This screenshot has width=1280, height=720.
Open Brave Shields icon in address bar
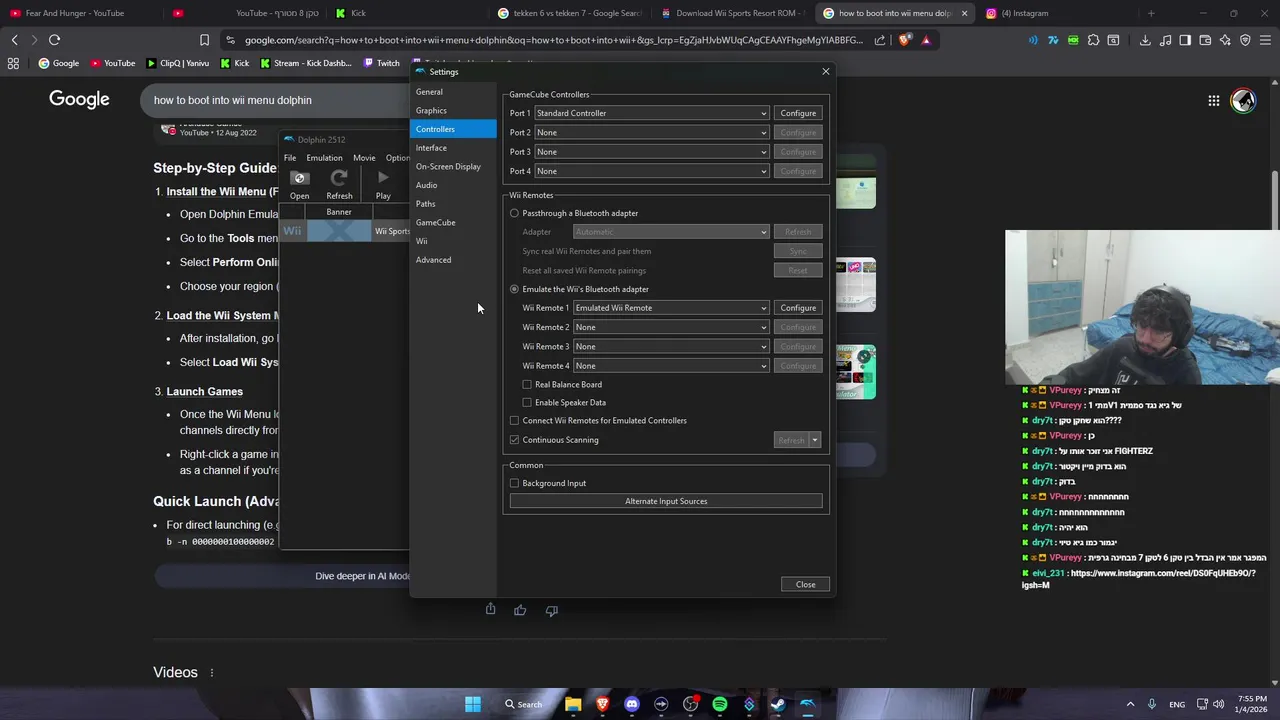(905, 40)
